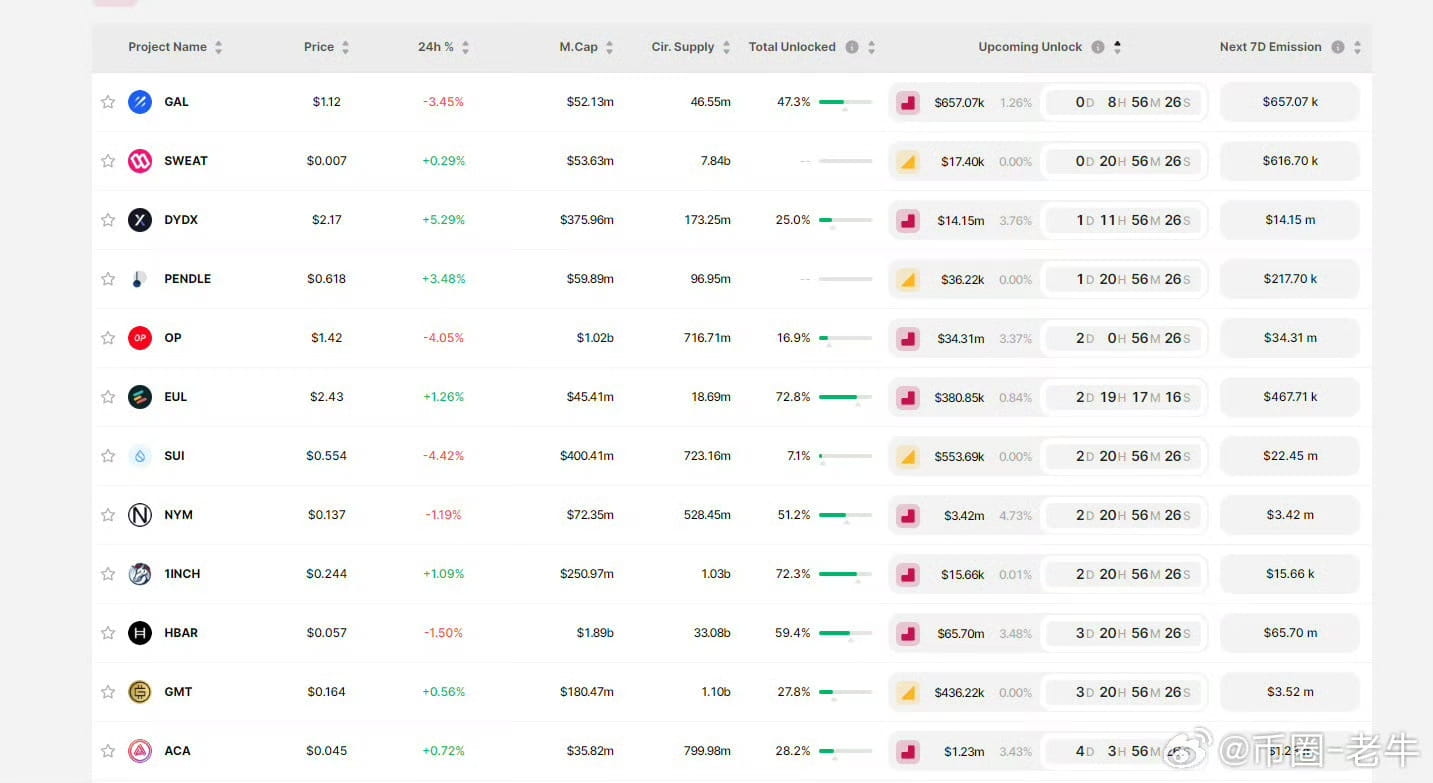This screenshot has width=1433, height=783.
Task: Toggle the favorite star for SUI
Action: point(107,456)
